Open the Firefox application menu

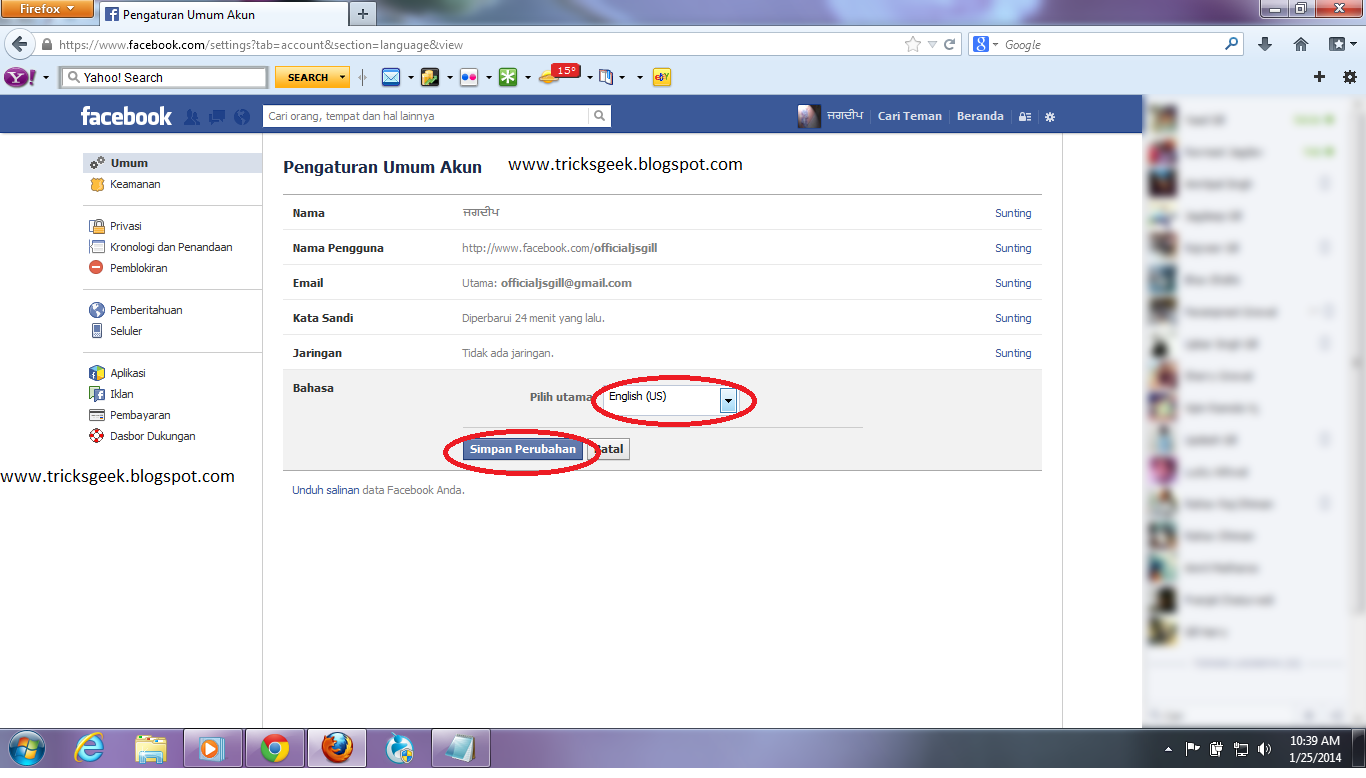tap(48, 9)
